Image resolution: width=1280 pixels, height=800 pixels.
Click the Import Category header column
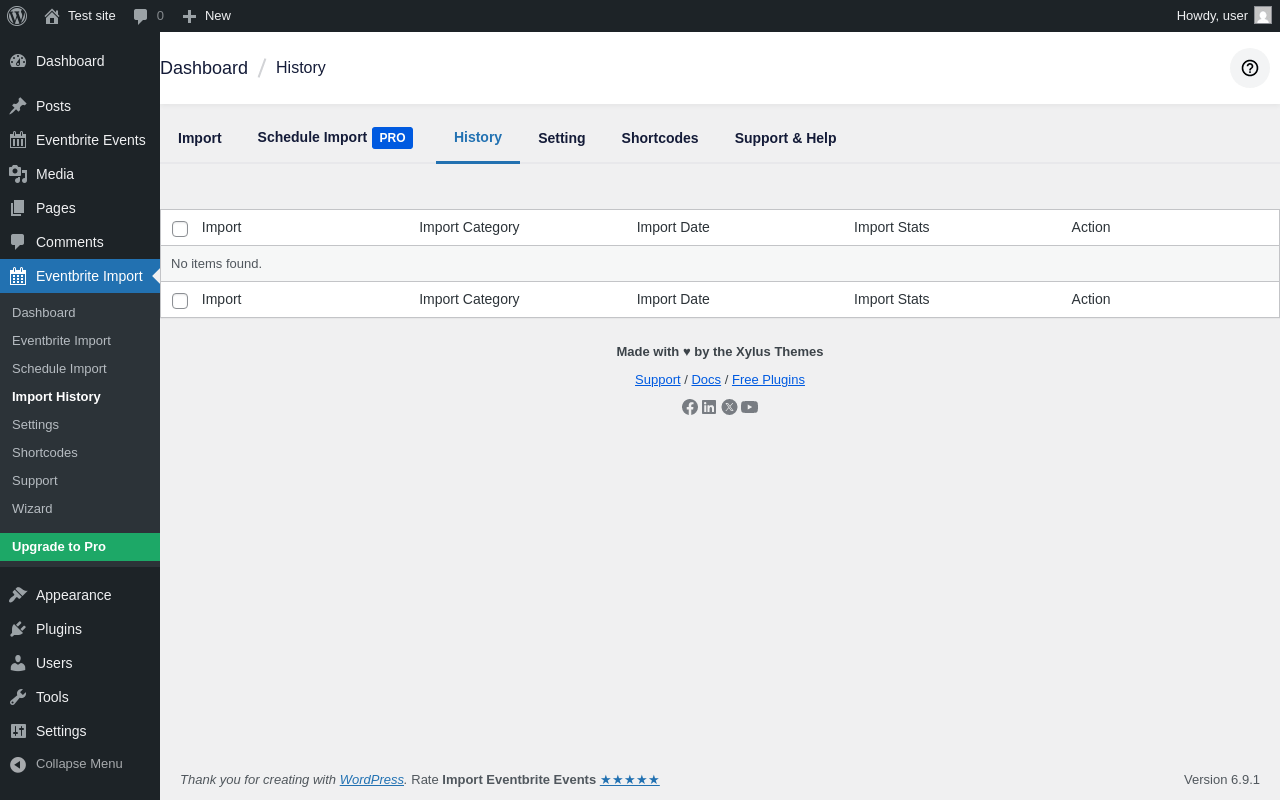pos(469,227)
